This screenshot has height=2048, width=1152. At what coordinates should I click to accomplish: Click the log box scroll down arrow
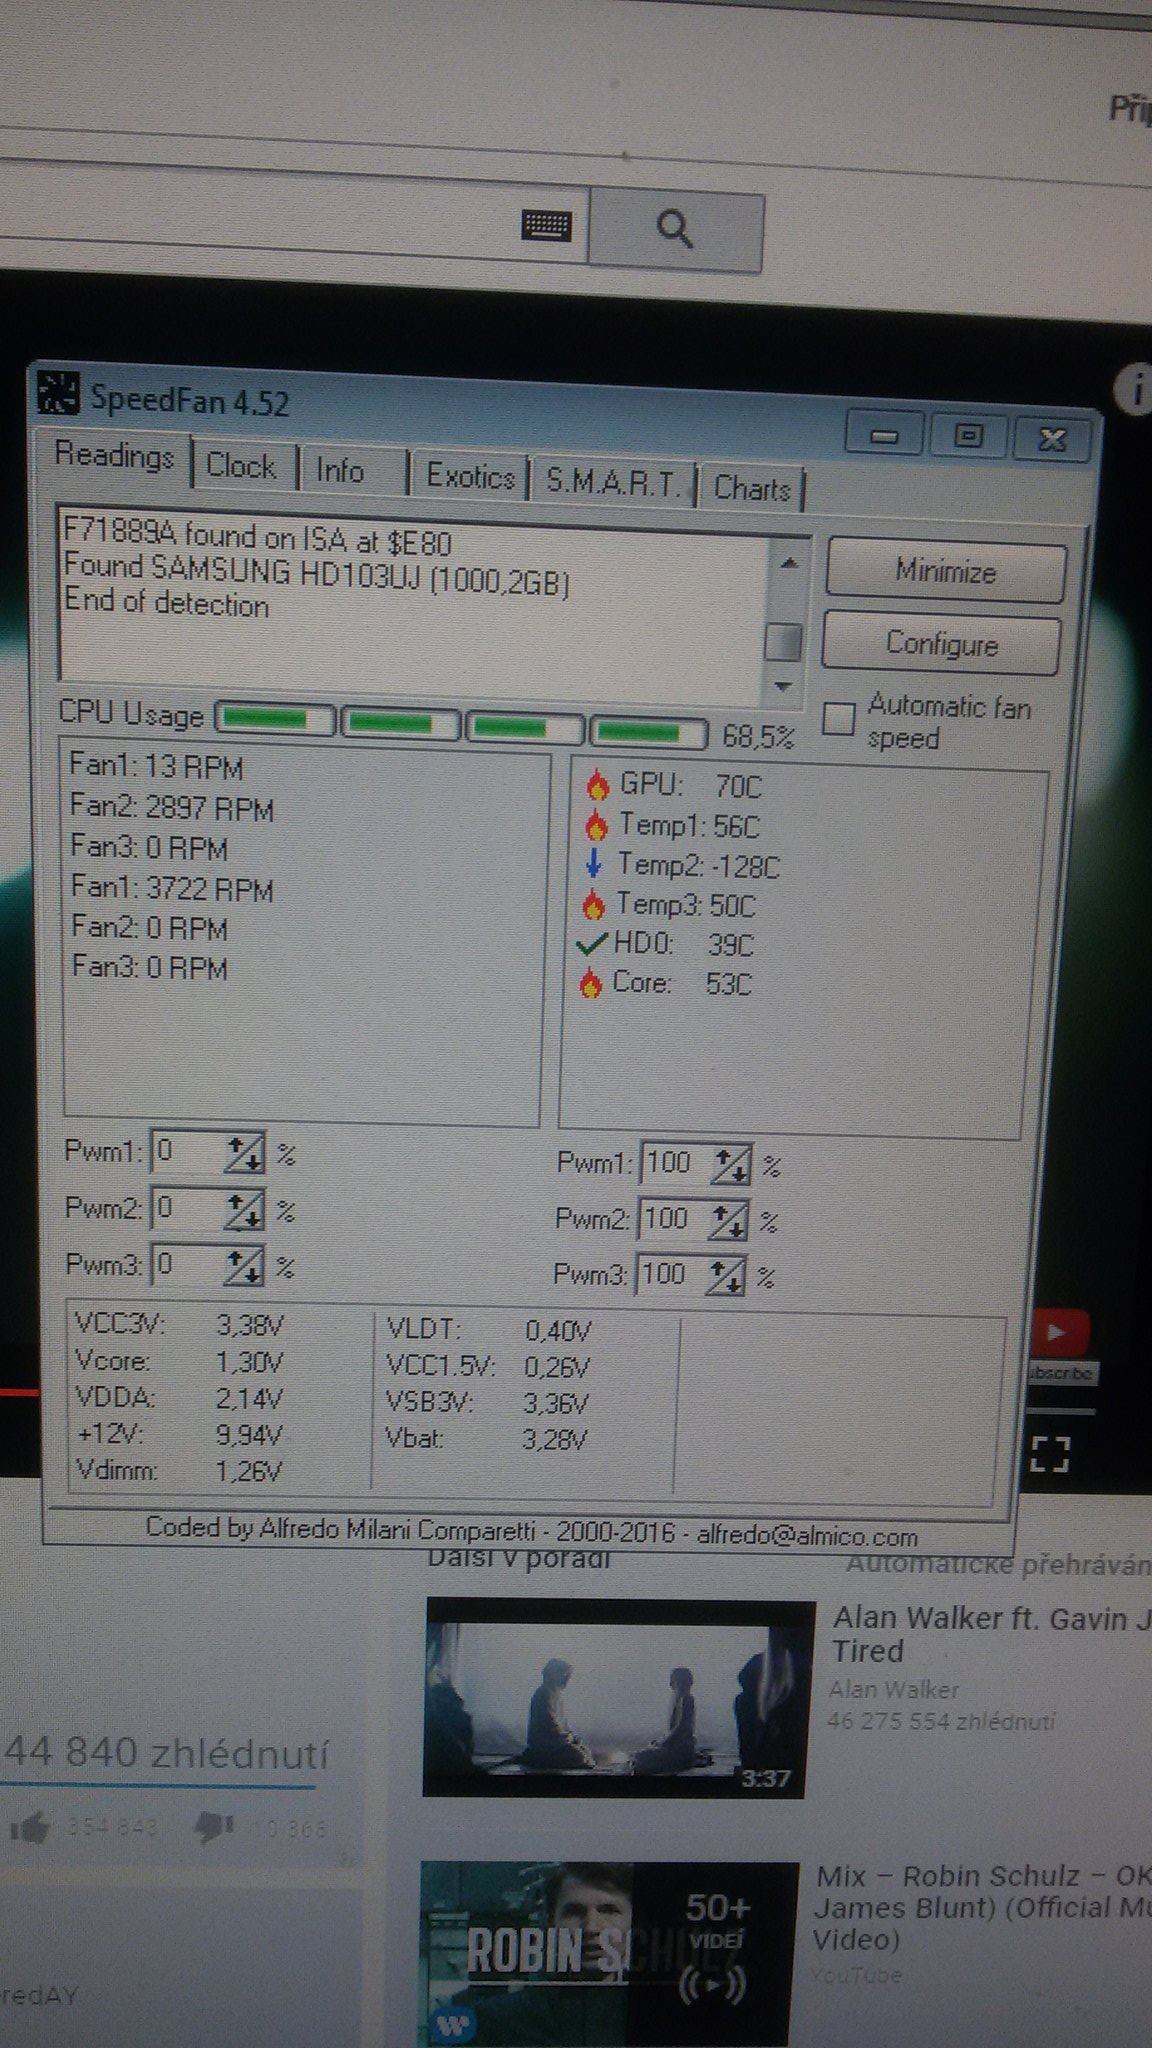point(783,687)
